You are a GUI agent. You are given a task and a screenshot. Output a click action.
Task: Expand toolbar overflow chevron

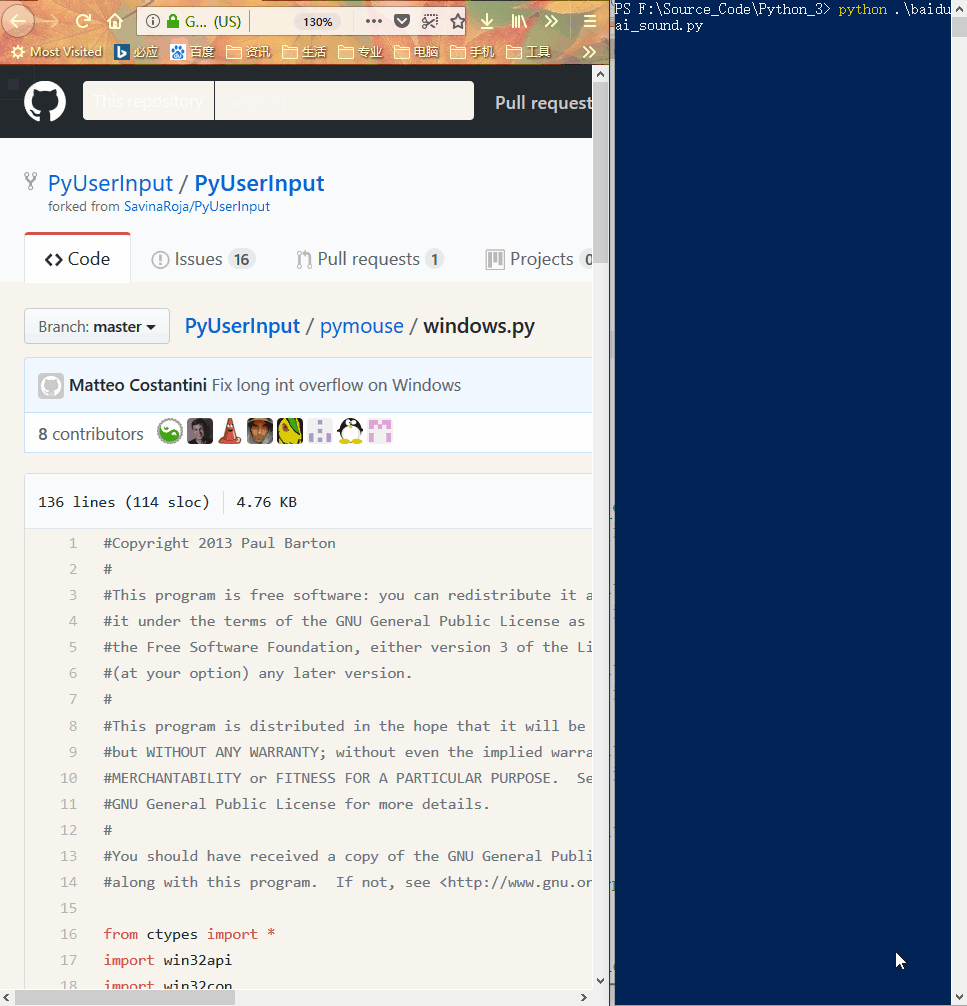[x=551, y=21]
